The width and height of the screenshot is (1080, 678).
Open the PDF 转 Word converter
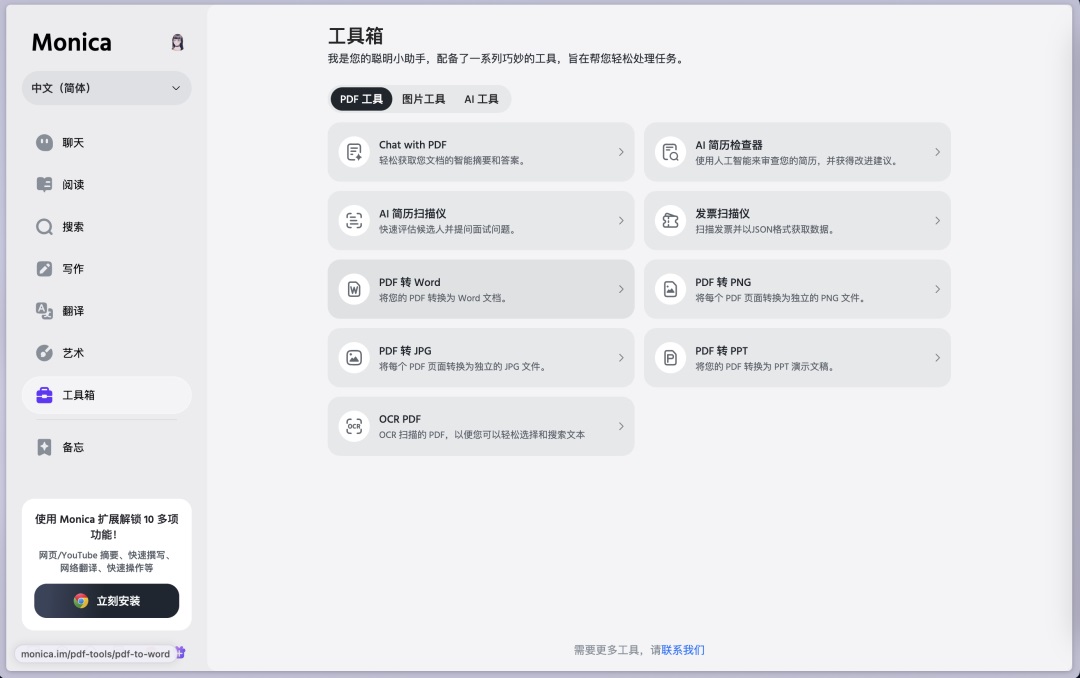(x=480, y=289)
